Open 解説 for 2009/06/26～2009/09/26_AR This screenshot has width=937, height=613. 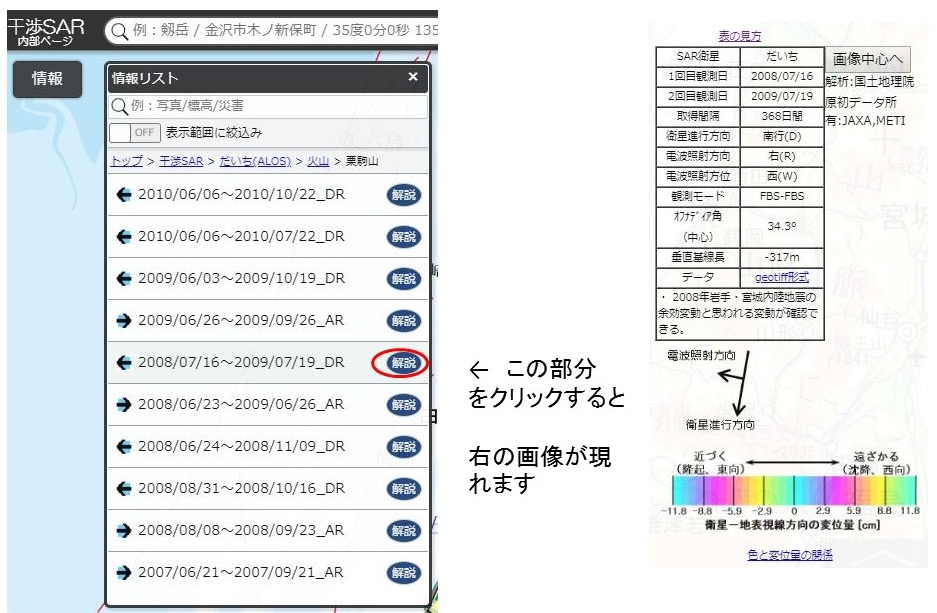[x=403, y=321]
